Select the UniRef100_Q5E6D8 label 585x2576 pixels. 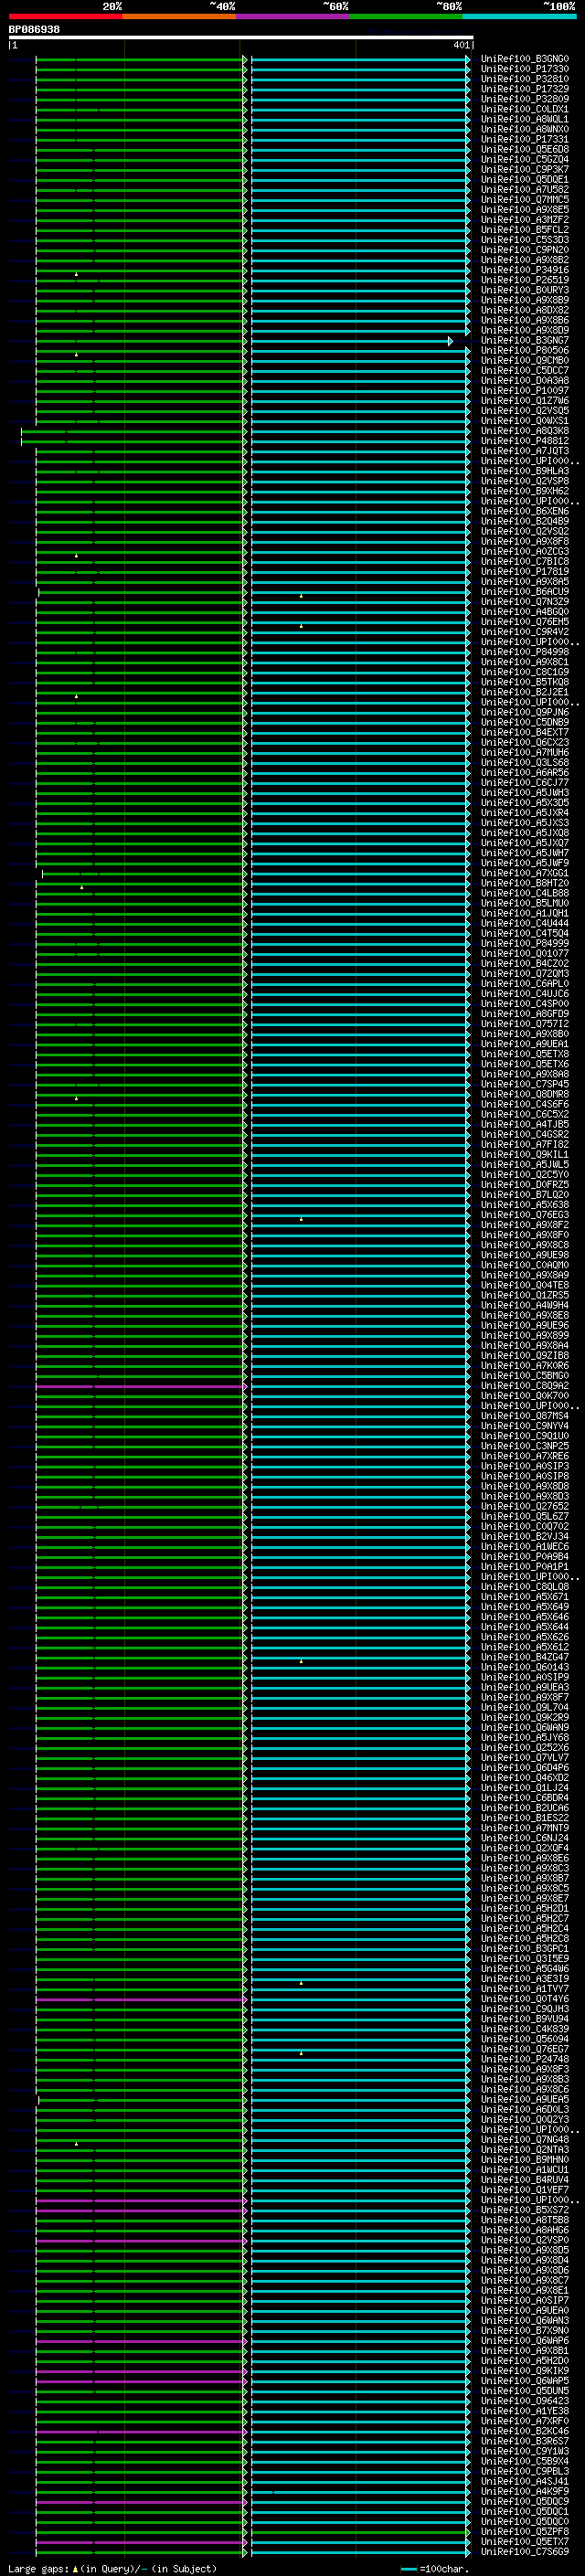coord(525,149)
